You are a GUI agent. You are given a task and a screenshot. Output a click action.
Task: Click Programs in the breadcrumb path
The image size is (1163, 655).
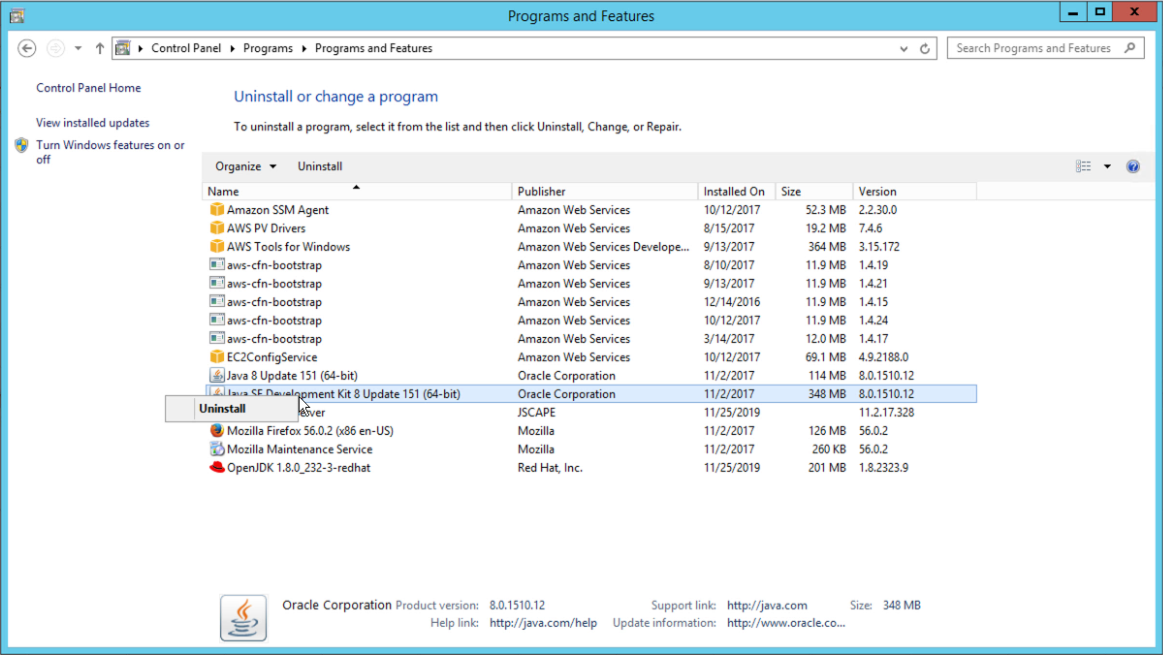pos(268,47)
